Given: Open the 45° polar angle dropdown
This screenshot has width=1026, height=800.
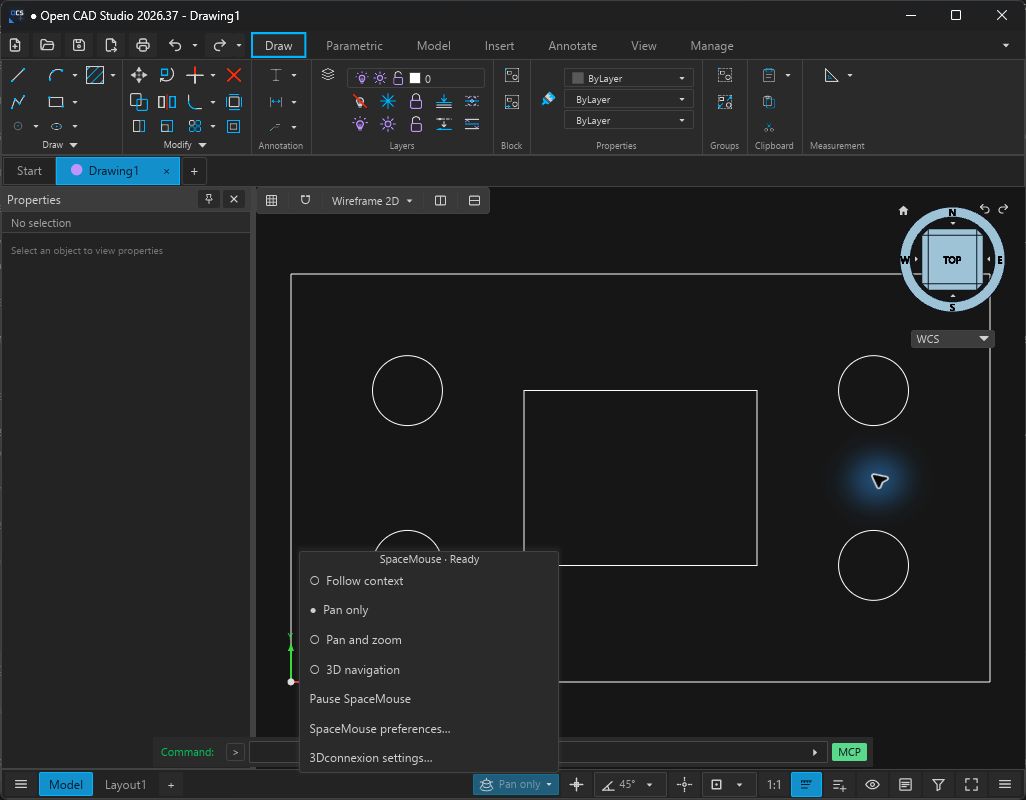Looking at the screenshot, I should 650,785.
